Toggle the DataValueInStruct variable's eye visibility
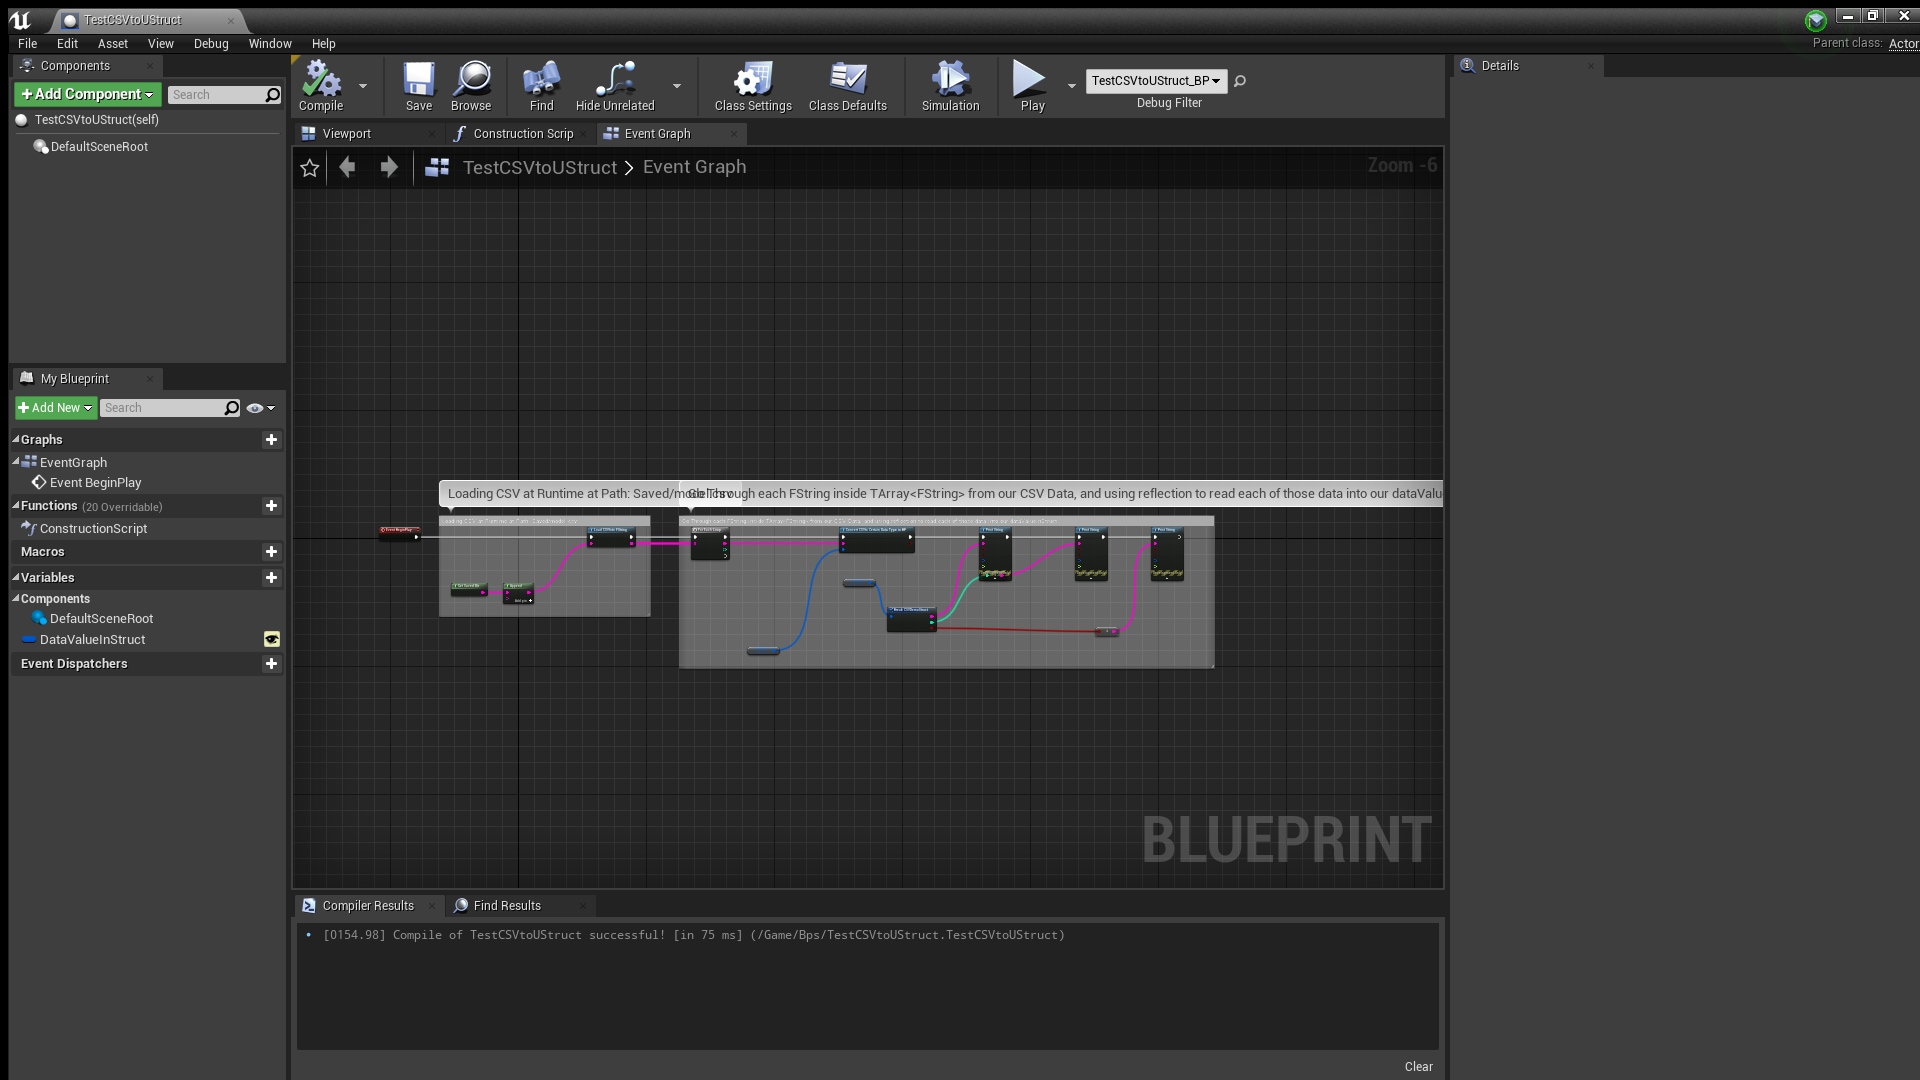 (x=271, y=639)
